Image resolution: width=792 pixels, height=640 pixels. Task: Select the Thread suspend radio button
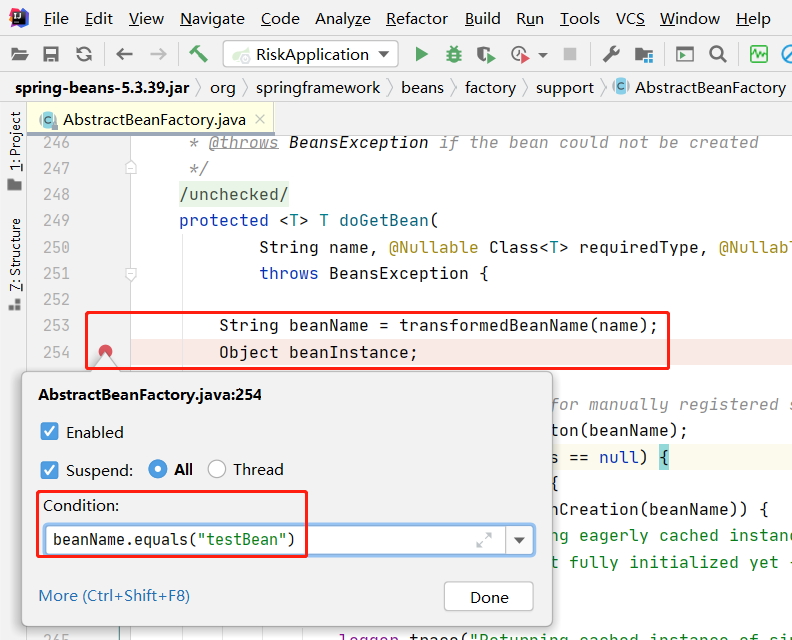[x=217, y=469]
